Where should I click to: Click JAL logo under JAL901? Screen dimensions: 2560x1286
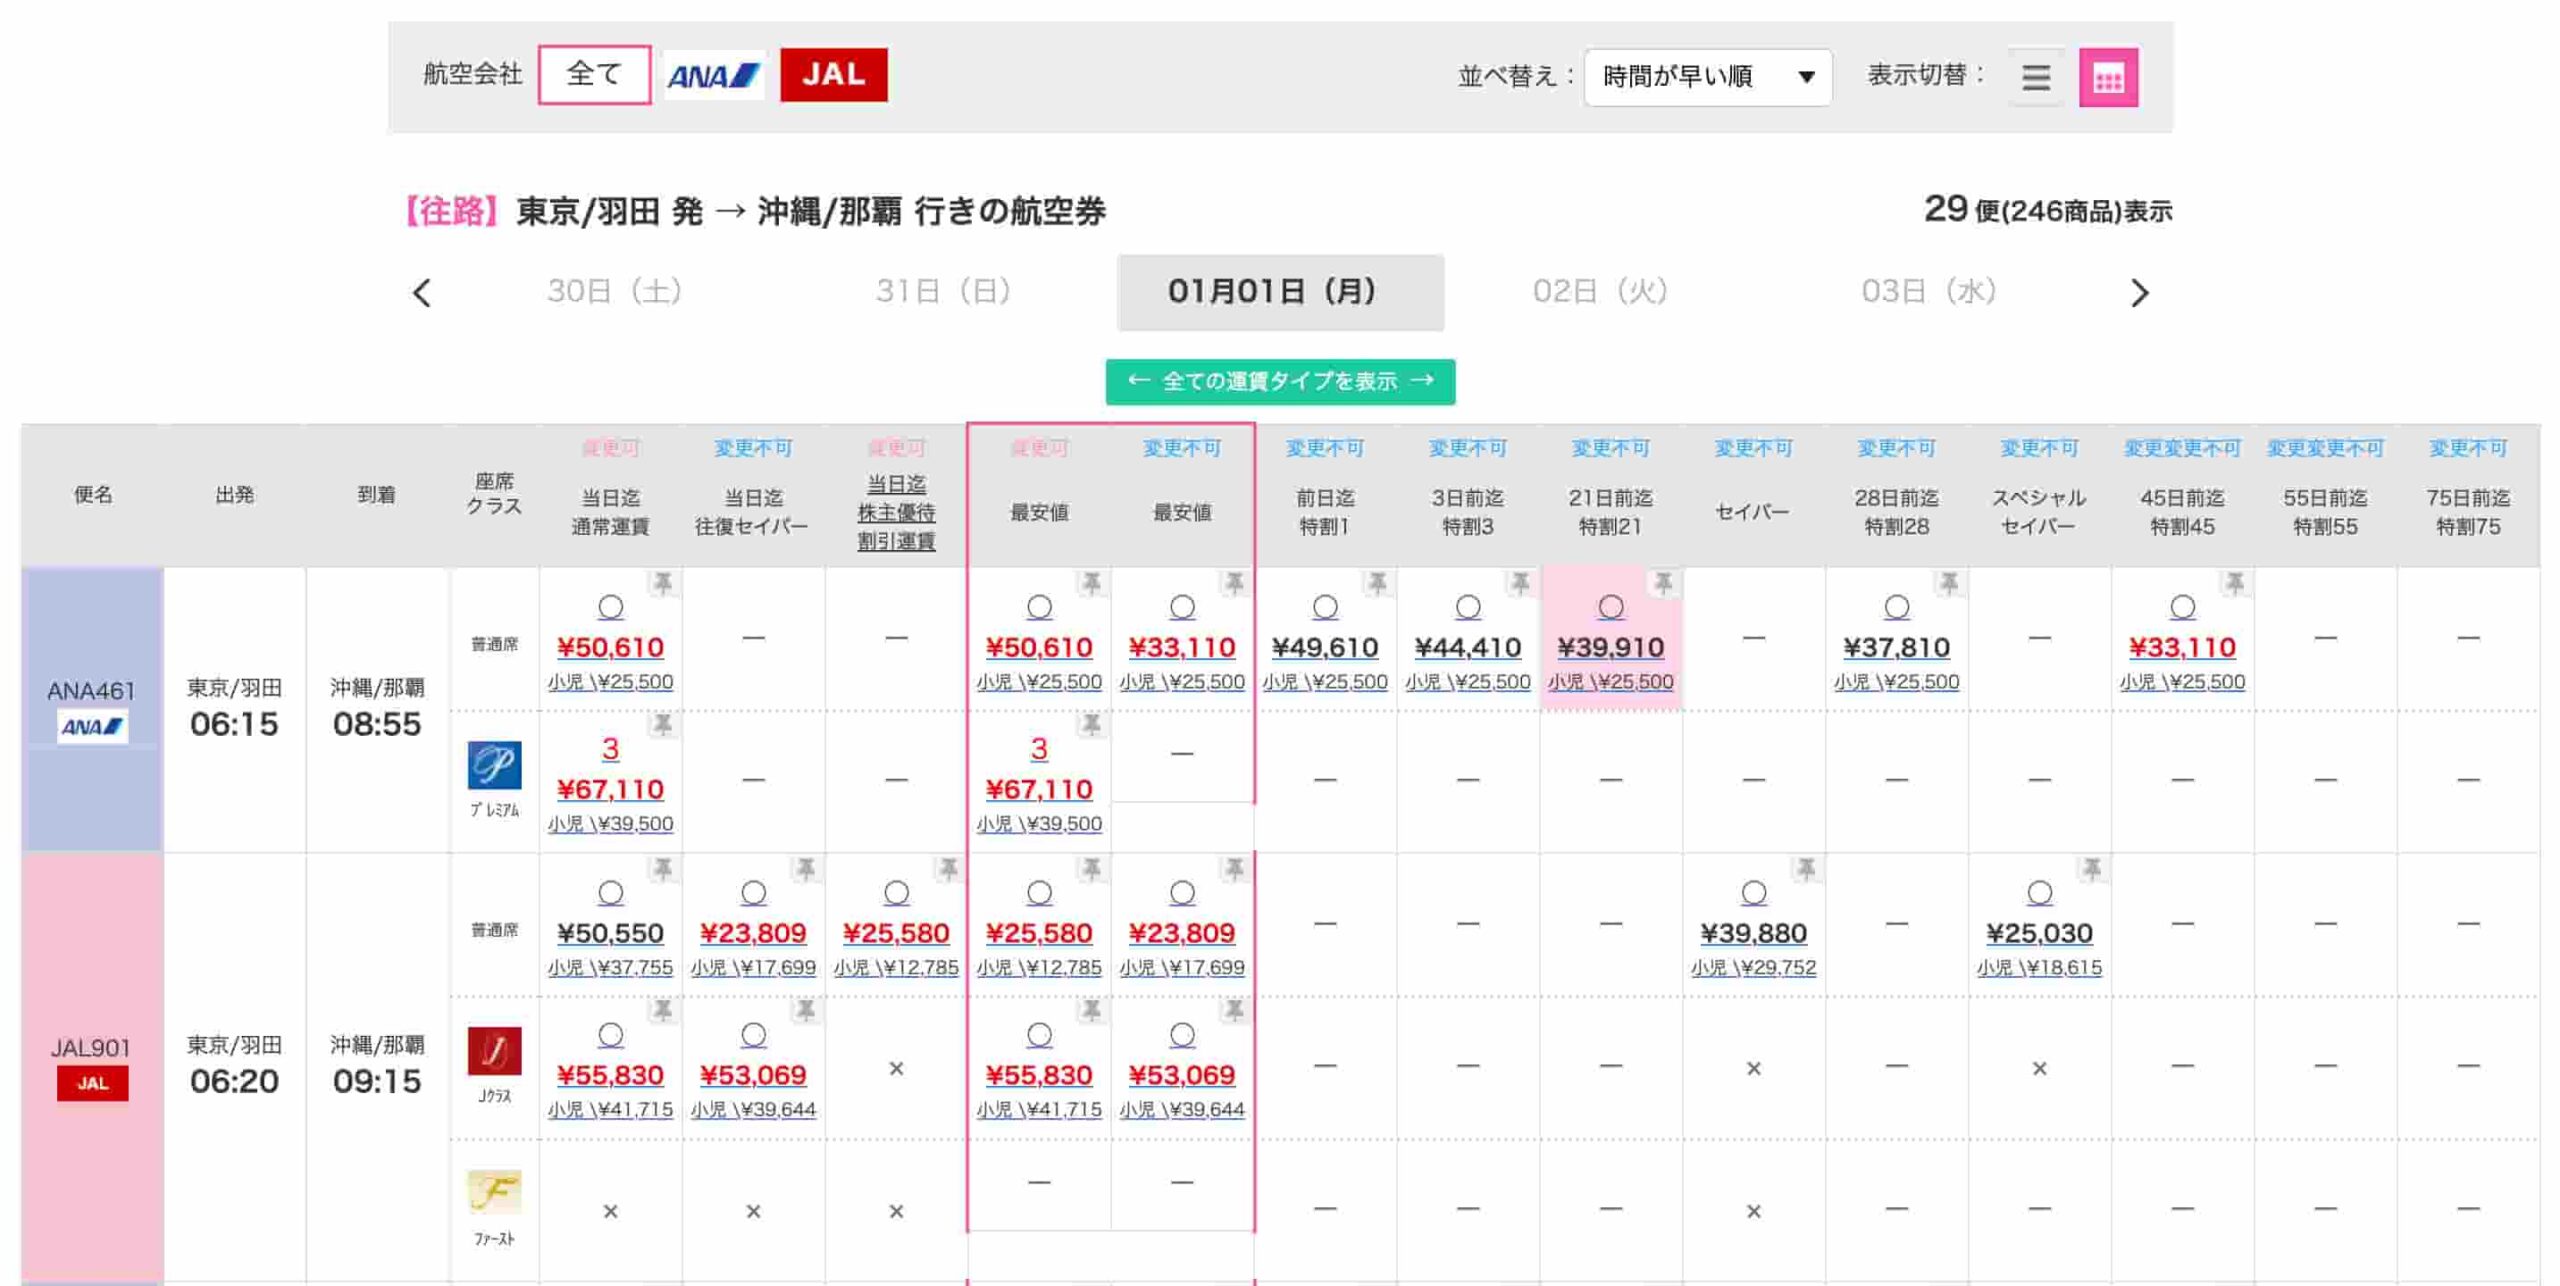(x=92, y=1083)
